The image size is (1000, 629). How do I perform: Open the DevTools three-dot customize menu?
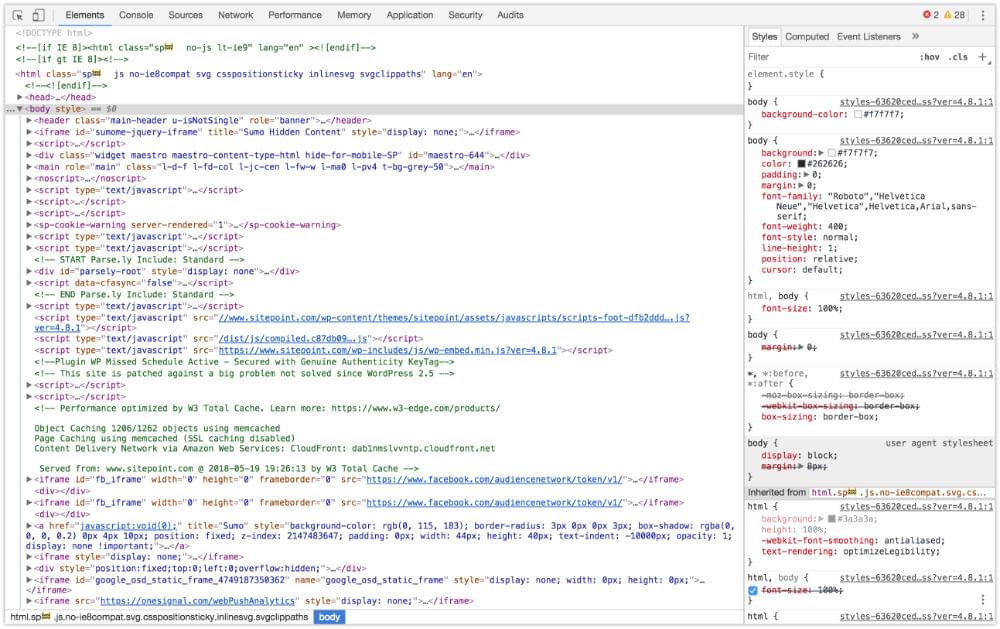[981, 15]
